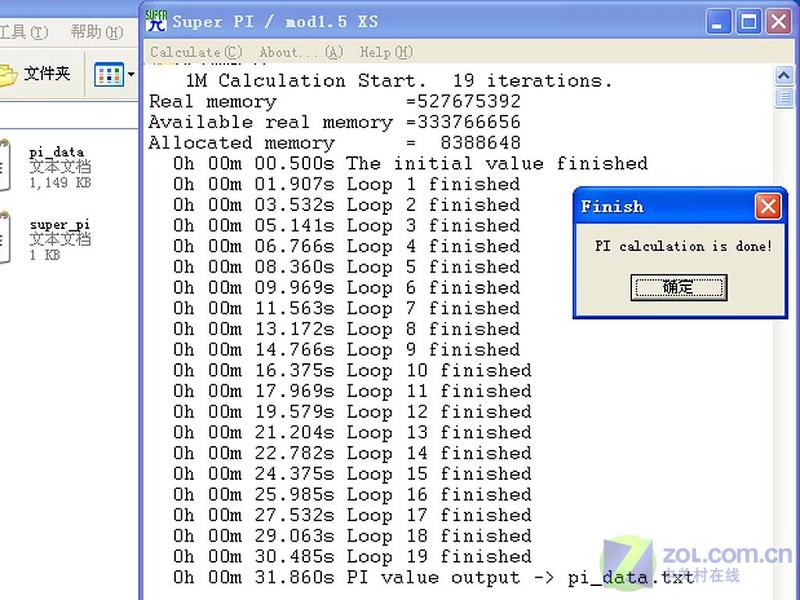Click the 'The initial value finished' line
The image size is (800, 600).
click(x=410, y=164)
